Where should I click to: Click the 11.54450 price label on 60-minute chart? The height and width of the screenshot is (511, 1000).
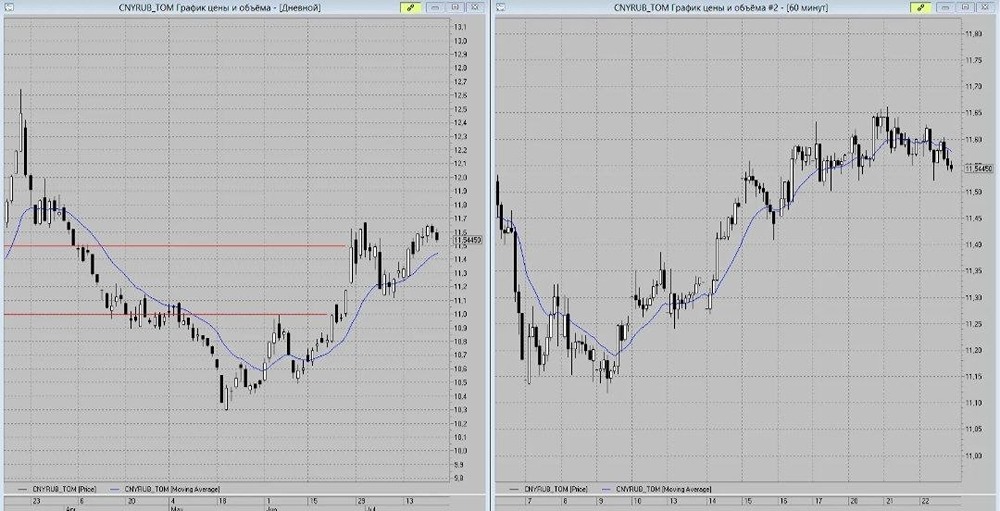(979, 168)
